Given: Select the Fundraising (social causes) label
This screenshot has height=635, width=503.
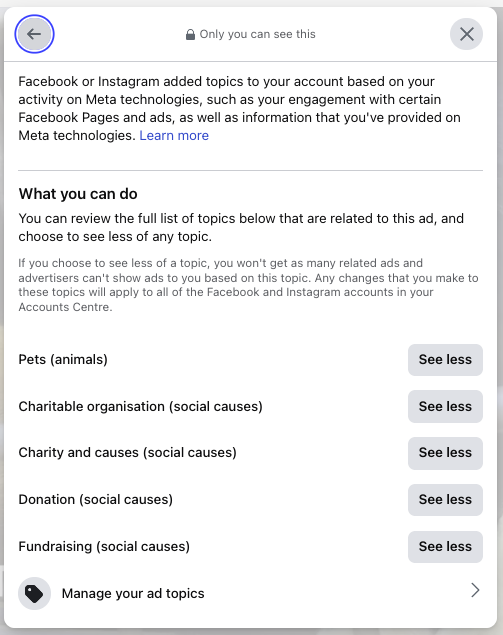Looking at the screenshot, I should coord(104,547).
